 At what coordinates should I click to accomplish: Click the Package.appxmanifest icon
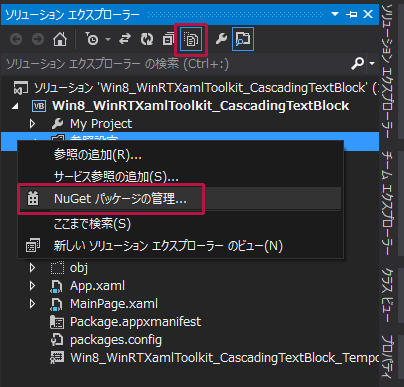pos(57,322)
